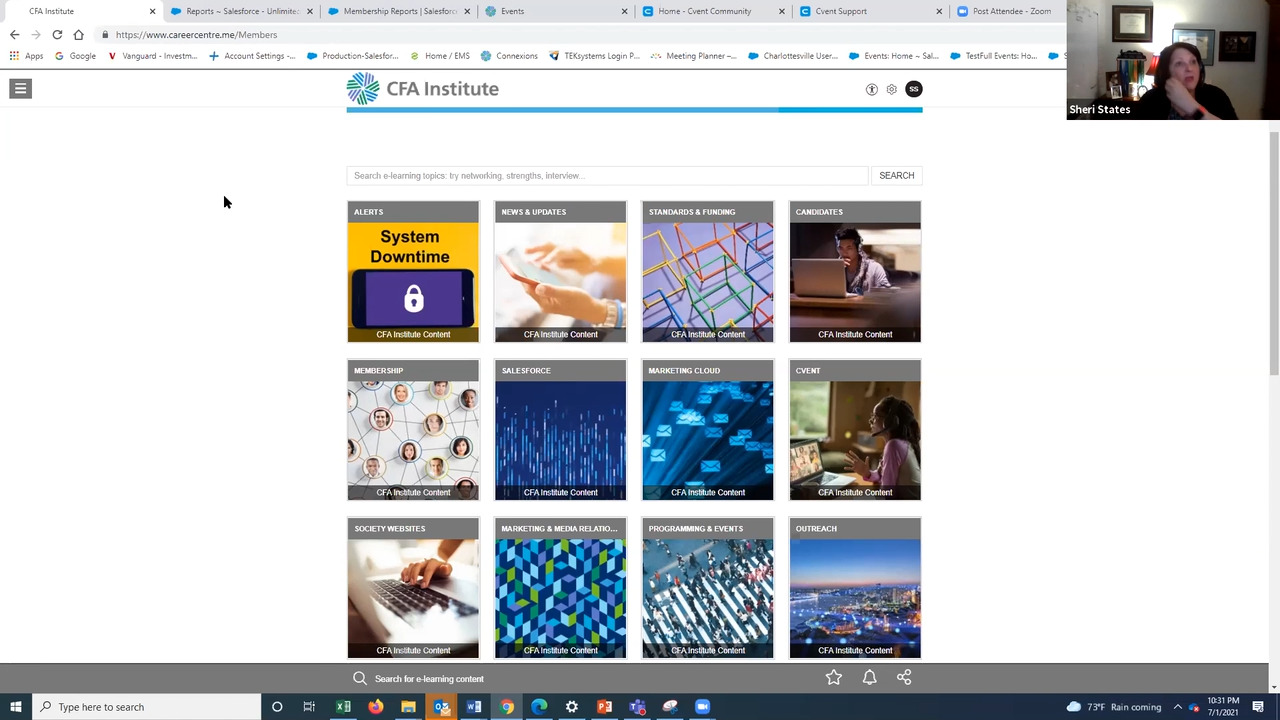Screen dimensions: 1280x720
Task: Open Microsoft Edge from the taskbar
Action: 539,707
